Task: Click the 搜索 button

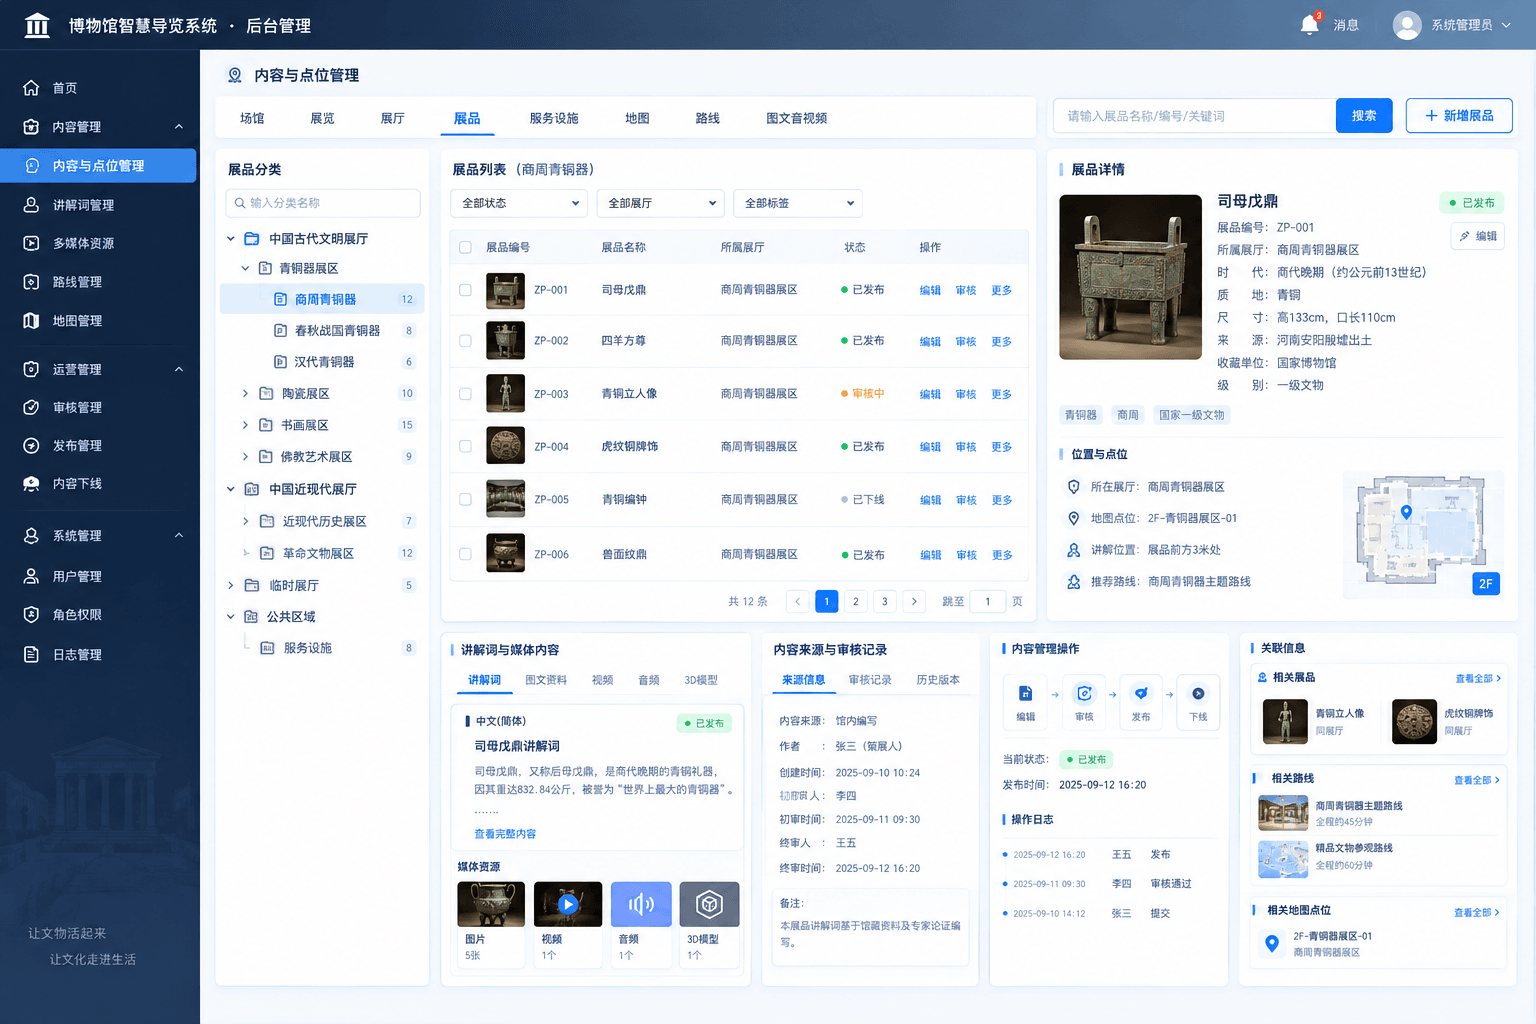Action: (1364, 116)
